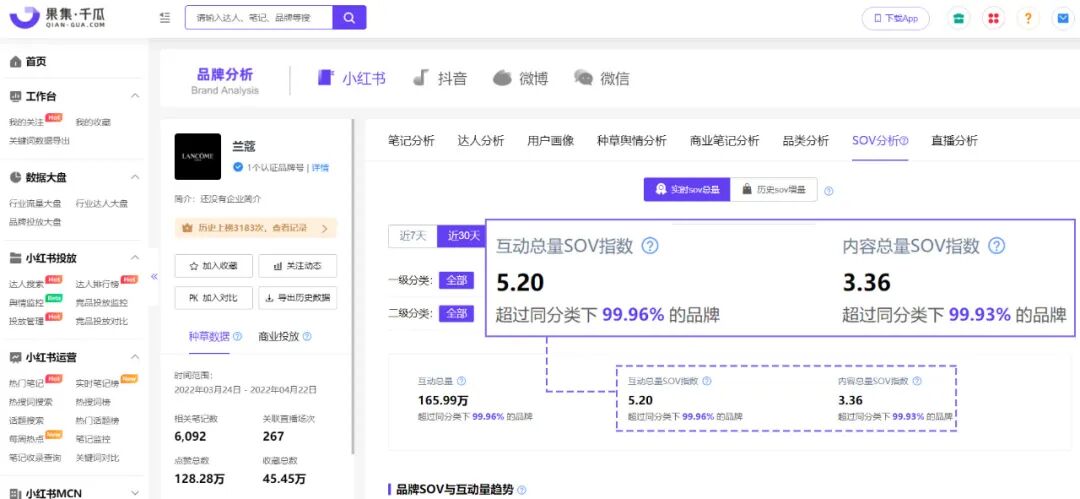Switch to the 种草数据 data tab
The height and width of the screenshot is (499, 1080).
tap(209, 337)
